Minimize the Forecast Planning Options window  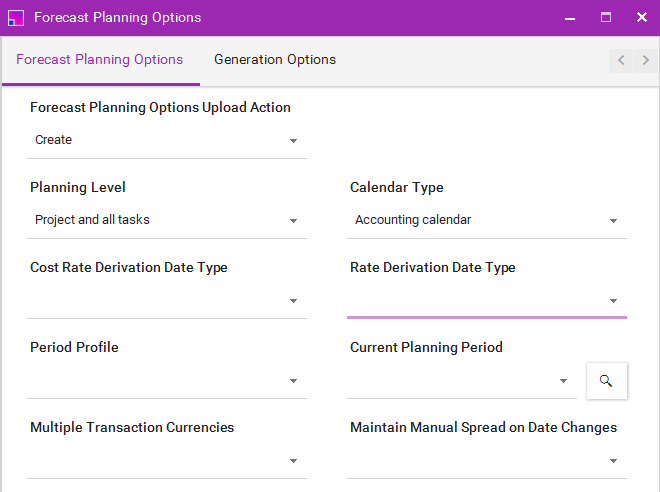pyautogui.click(x=570, y=18)
